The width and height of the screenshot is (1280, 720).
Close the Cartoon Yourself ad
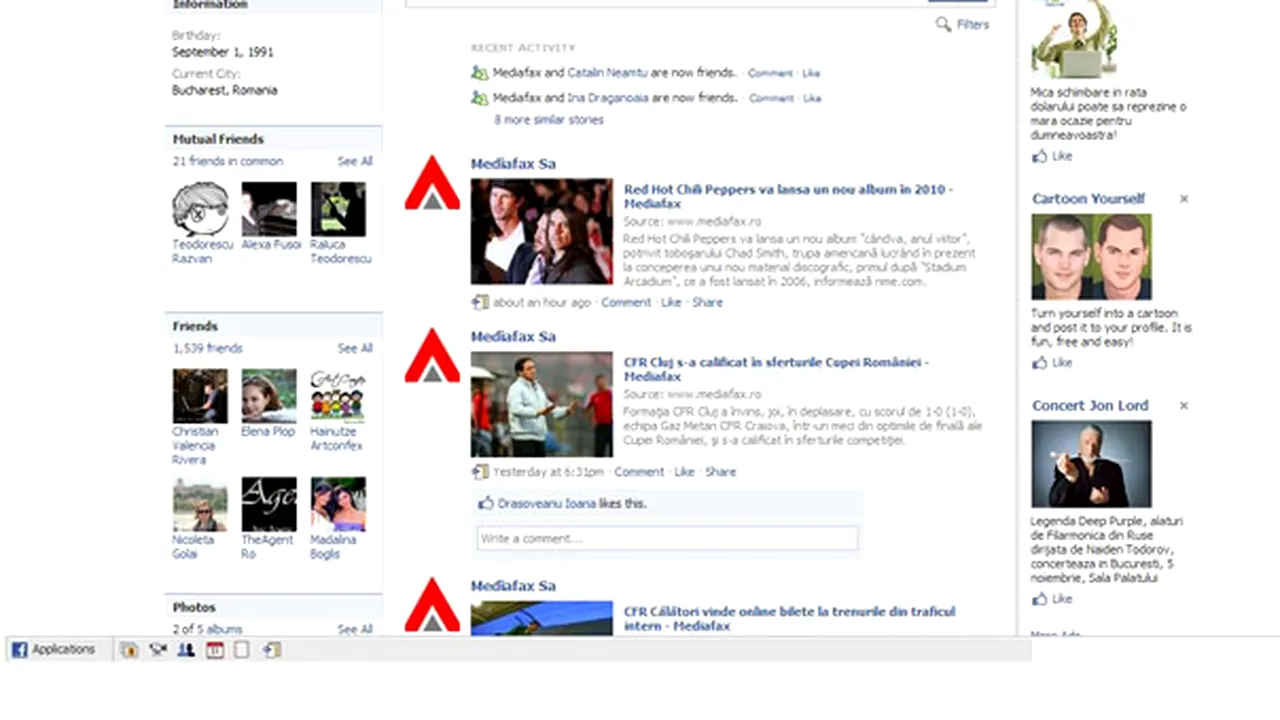(1184, 199)
